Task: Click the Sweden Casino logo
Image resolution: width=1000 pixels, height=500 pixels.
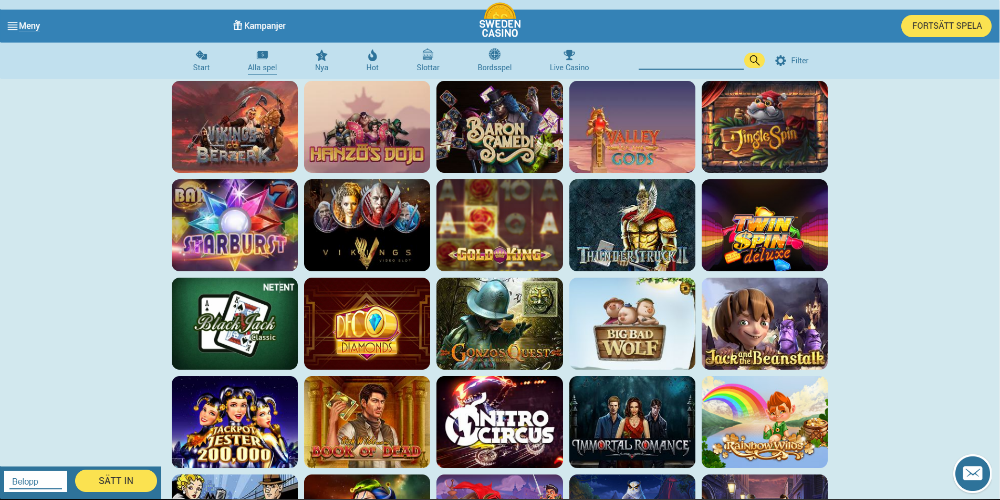Action: click(x=500, y=21)
